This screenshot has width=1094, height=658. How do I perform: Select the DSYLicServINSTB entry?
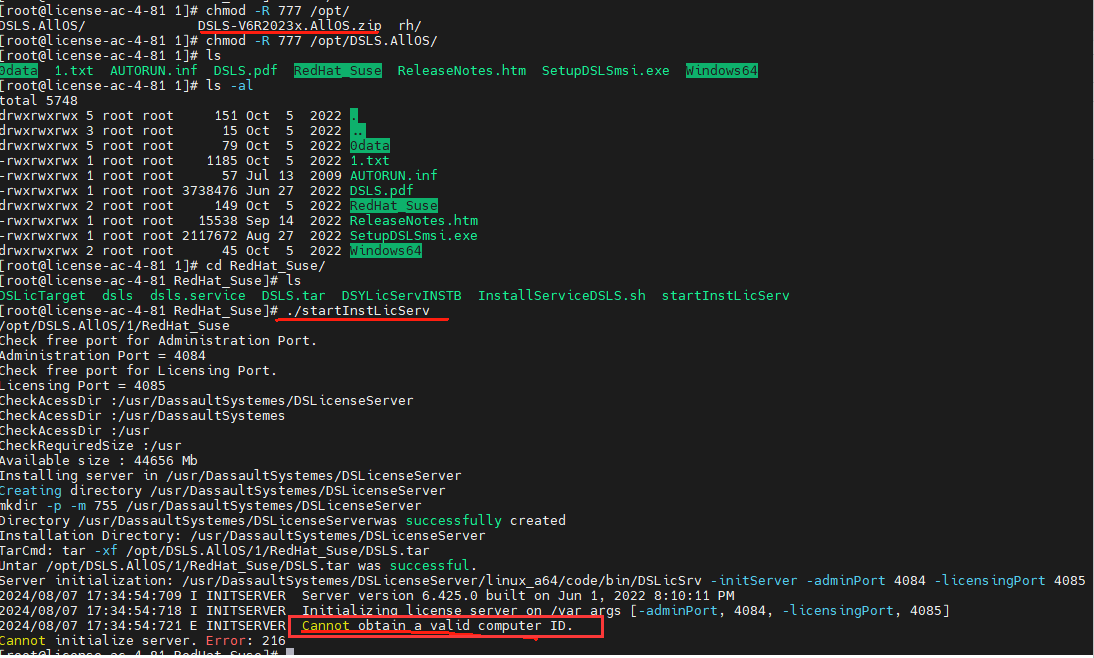(401, 295)
